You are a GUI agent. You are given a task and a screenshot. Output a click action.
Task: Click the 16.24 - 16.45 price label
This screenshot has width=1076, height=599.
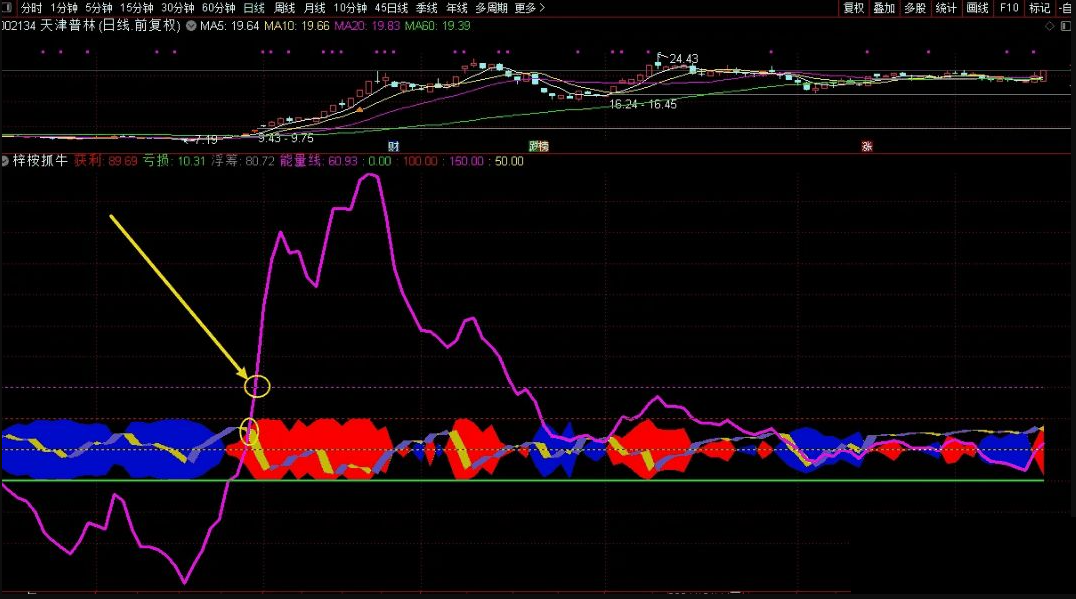coord(643,104)
